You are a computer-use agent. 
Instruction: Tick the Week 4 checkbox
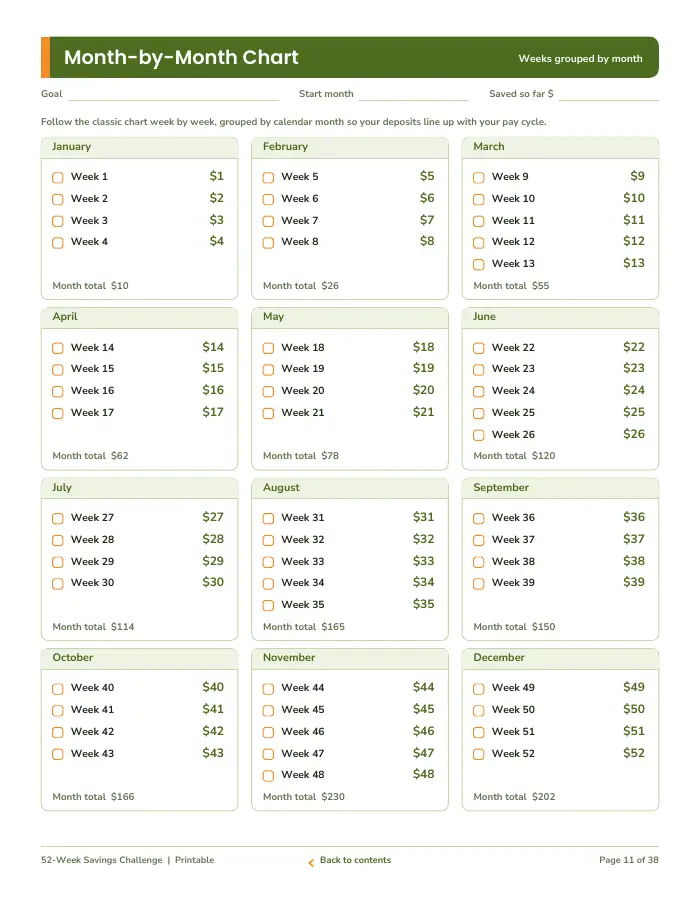(x=58, y=243)
